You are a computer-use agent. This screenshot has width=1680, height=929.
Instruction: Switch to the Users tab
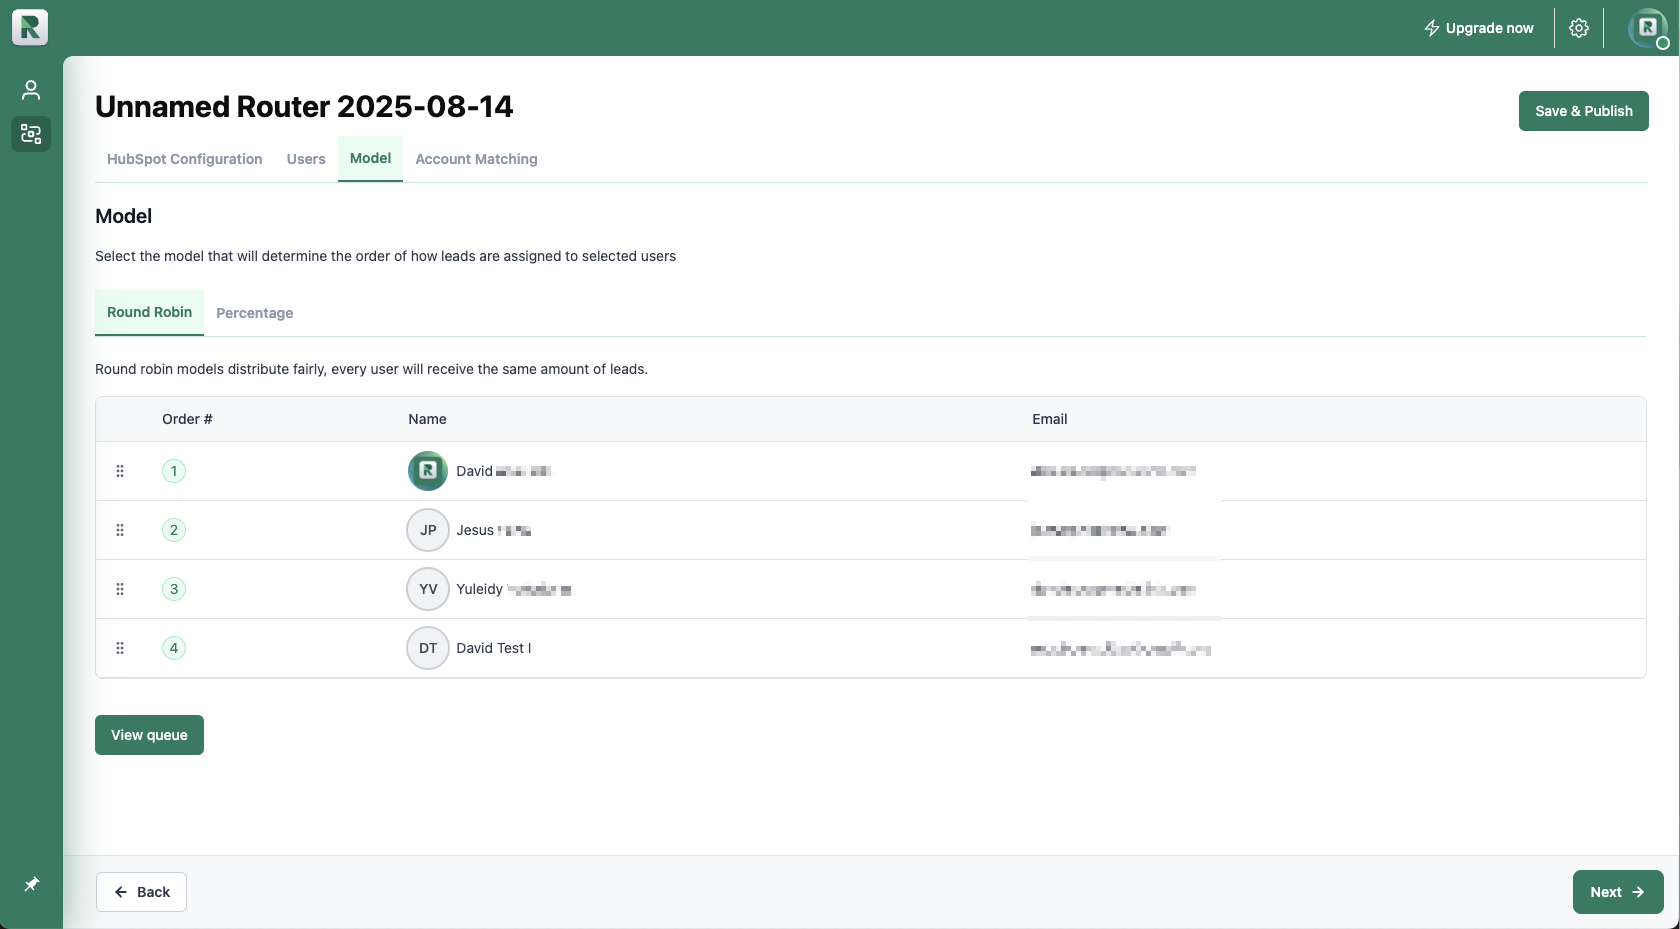click(306, 159)
